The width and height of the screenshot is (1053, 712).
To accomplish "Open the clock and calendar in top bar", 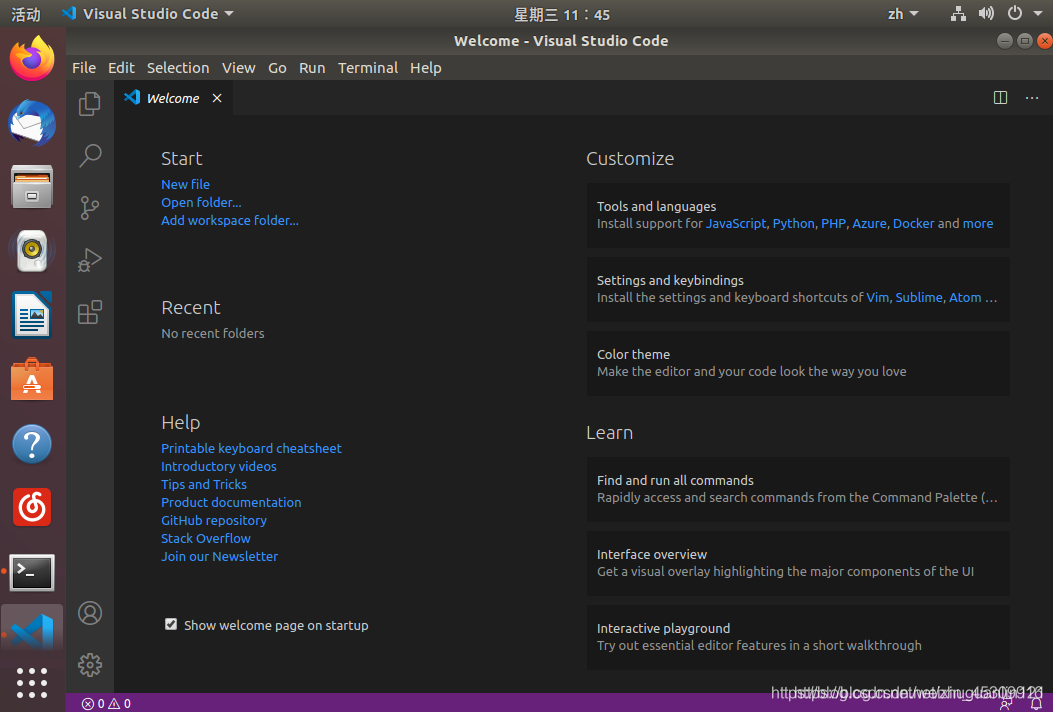I will pyautogui.click(x=562, y=14).
